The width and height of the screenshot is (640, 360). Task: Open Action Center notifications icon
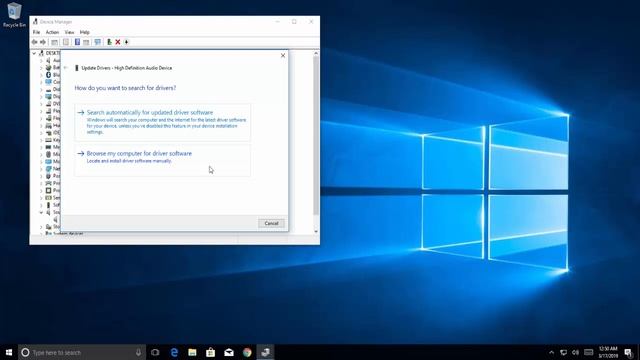pos(629,352)
